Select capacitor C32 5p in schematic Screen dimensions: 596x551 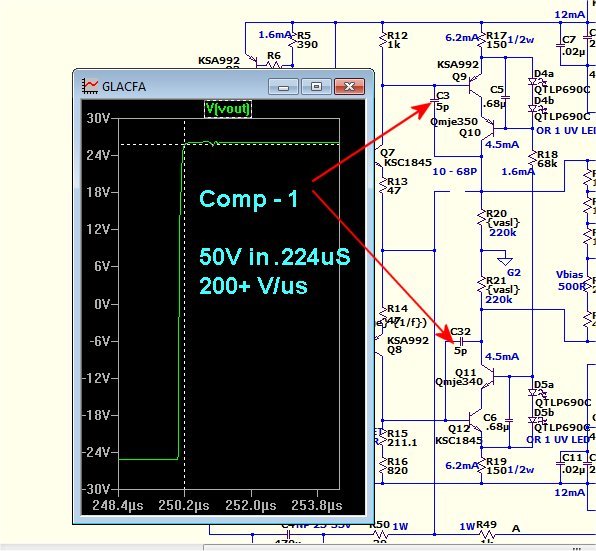(461, 341)
